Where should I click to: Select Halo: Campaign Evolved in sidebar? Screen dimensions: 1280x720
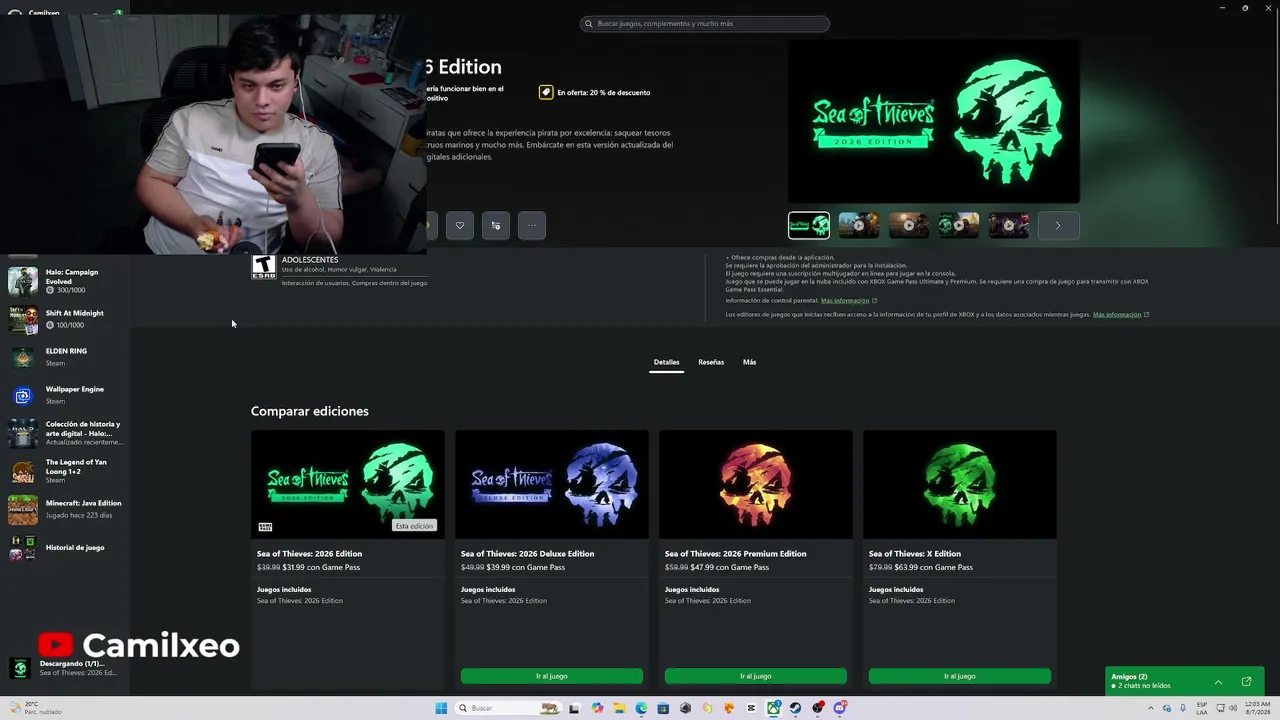tap(65, 281)
